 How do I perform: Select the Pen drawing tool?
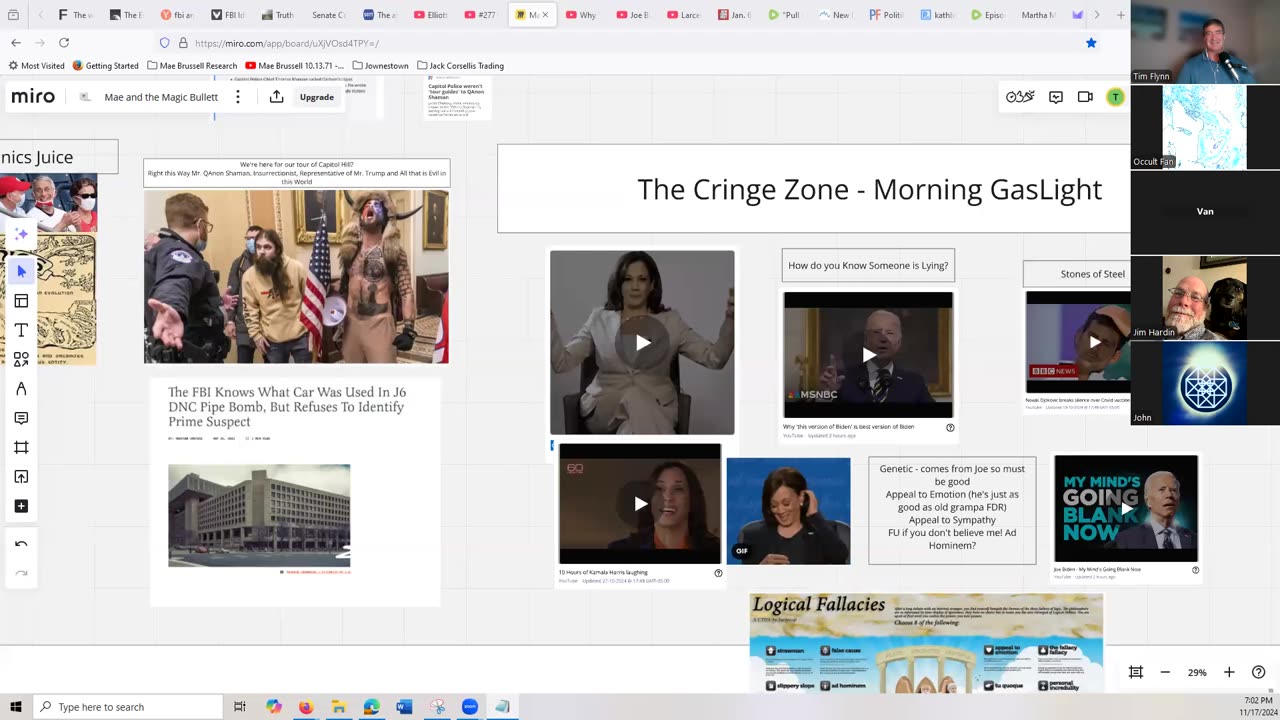[21, 389]
